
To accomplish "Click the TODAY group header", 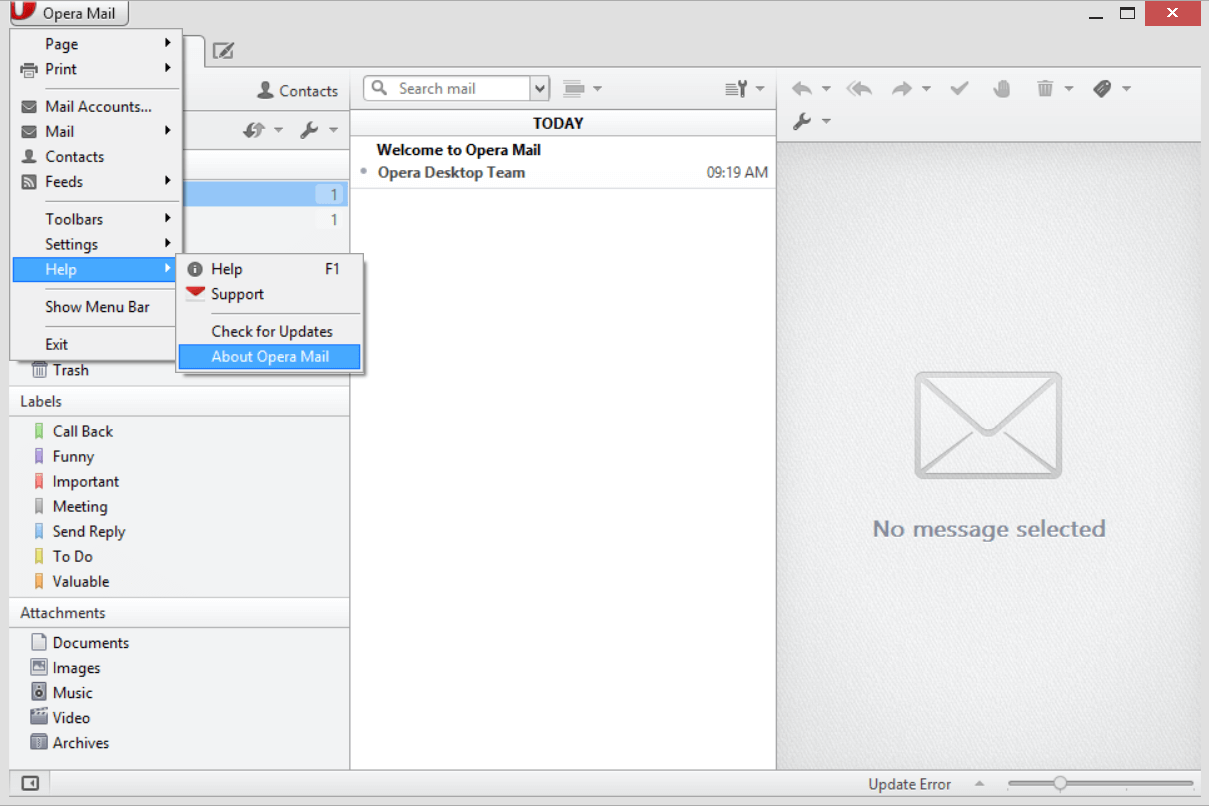I will point(563,123).
